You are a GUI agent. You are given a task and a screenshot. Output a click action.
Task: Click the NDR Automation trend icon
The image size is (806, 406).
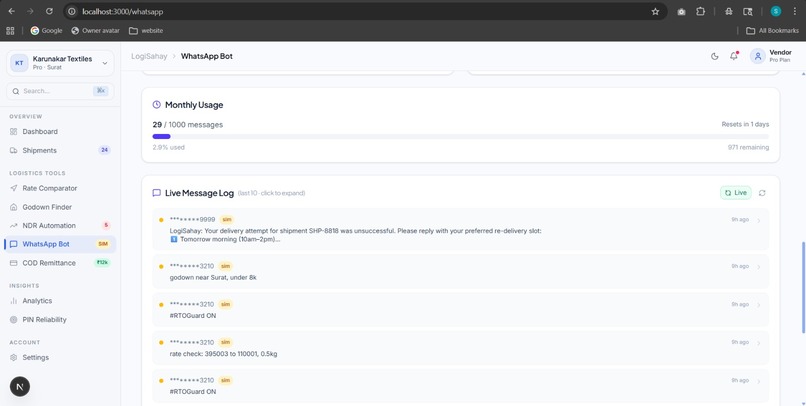click(13, 226)
